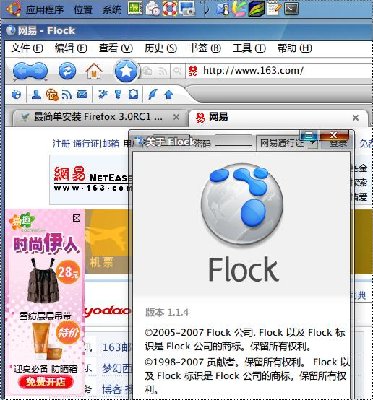Click the 时尚伊人 pink advertisement
The height and width of the screenshot is (400, 373).
pyautogui.click(x=45, y=303)
